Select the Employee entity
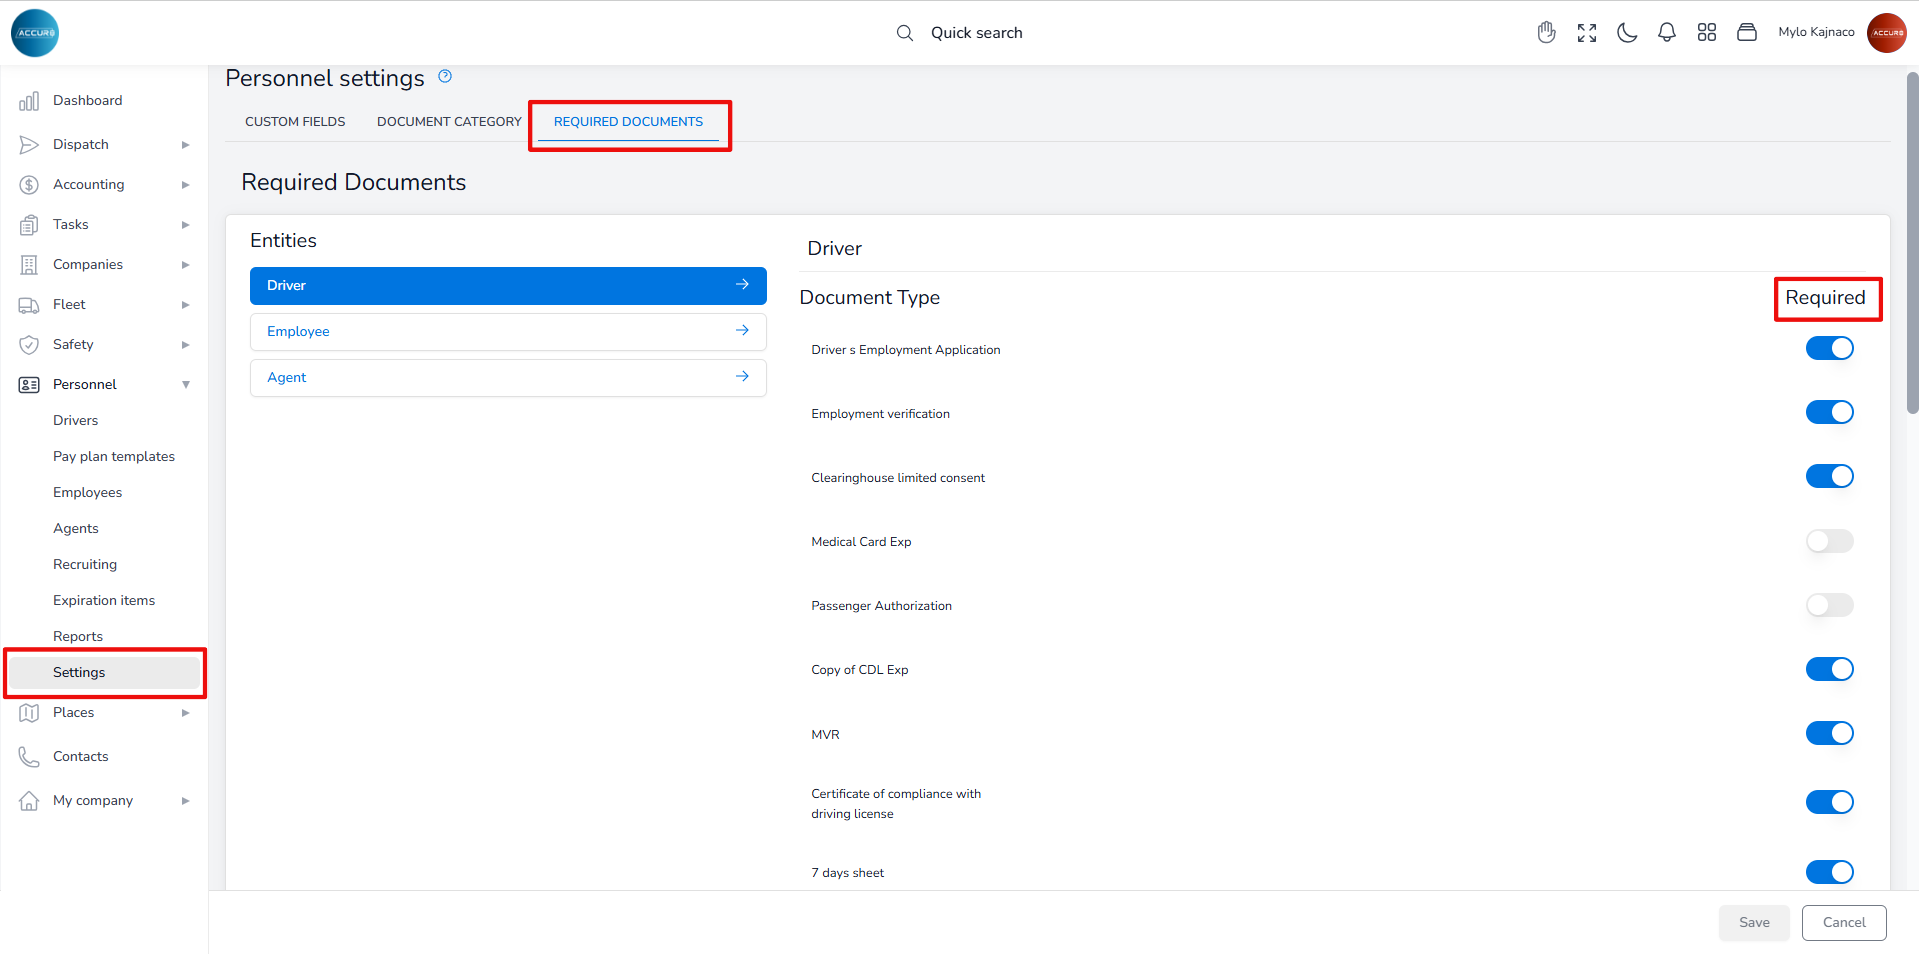This screenshot has height=954, width=1919. [508, 332]
